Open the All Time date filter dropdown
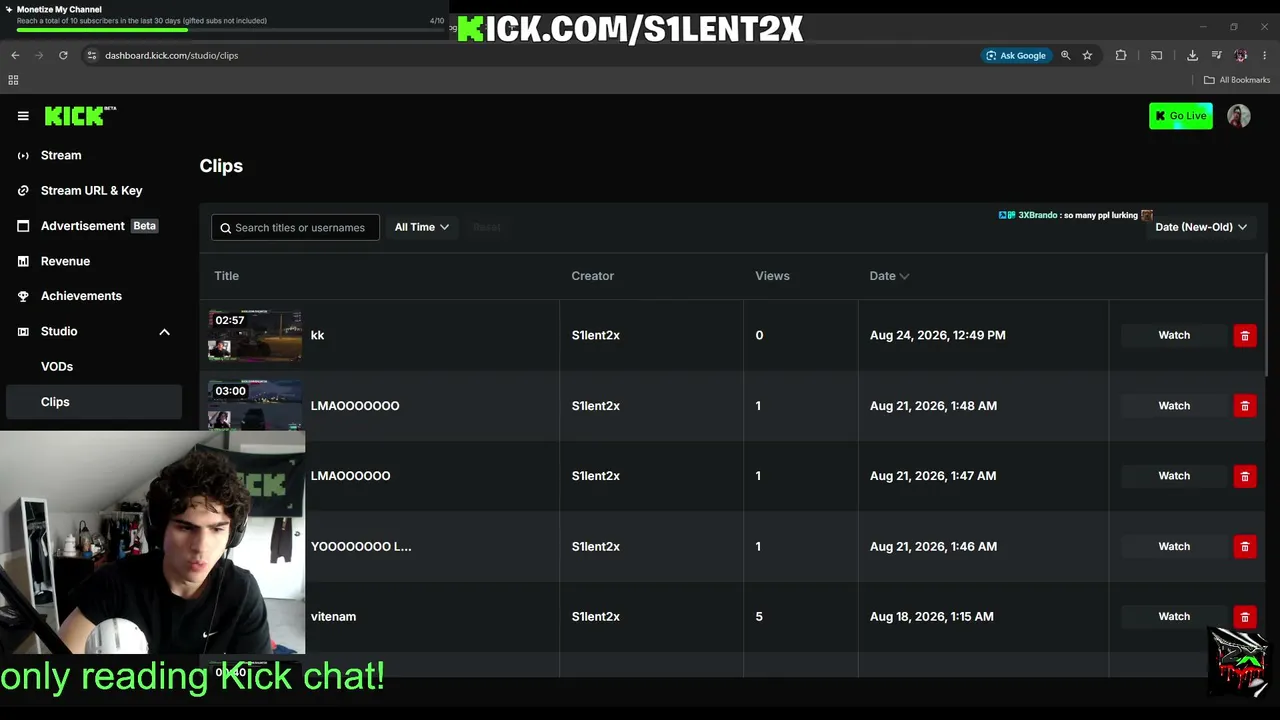The width and height of the screenshot is (1280, 720). pyautogui.click(x=421, y=227)
